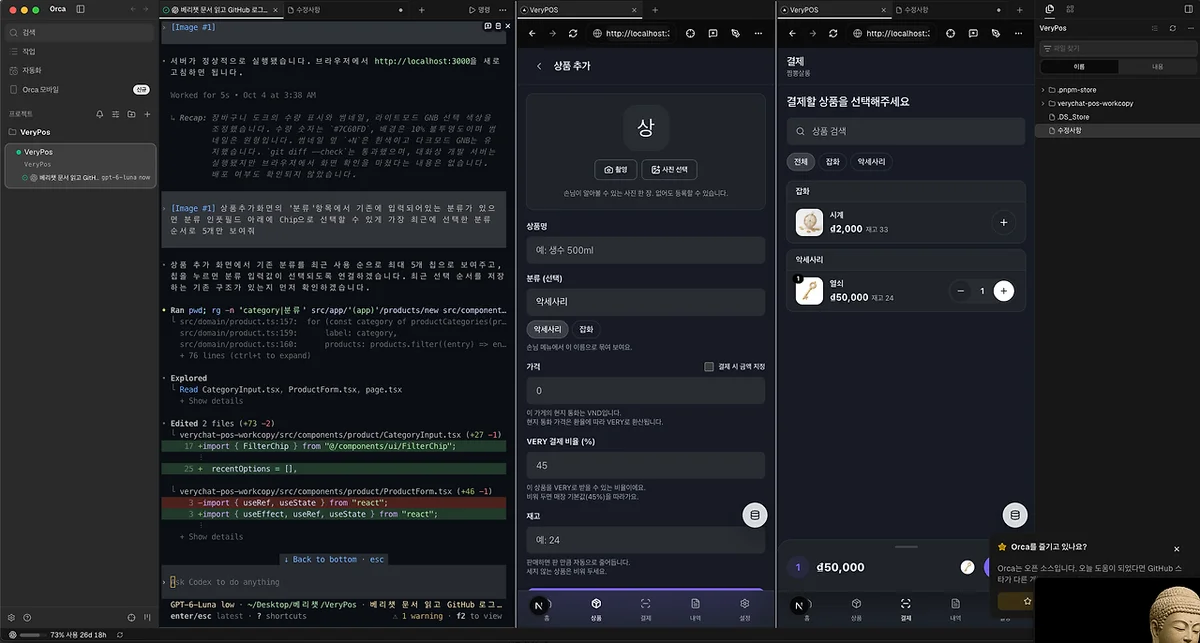The image size is (1200, 643).
Task: Click the VERY 결제 비율 field showing 45
Action: click(x=646, y=465)
